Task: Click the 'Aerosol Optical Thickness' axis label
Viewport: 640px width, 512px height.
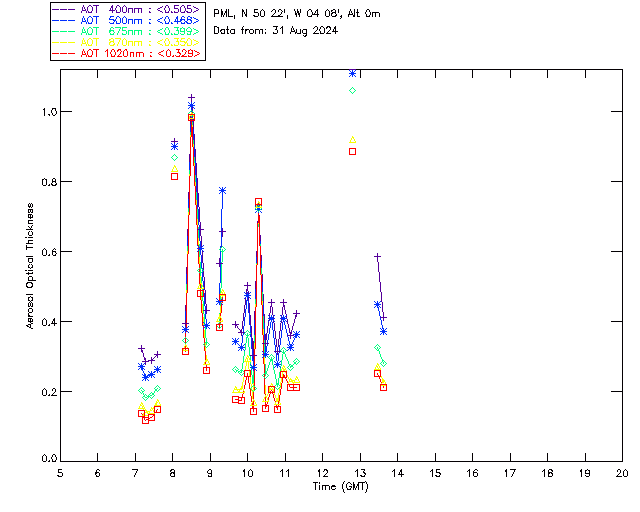Action: (30, 266)
